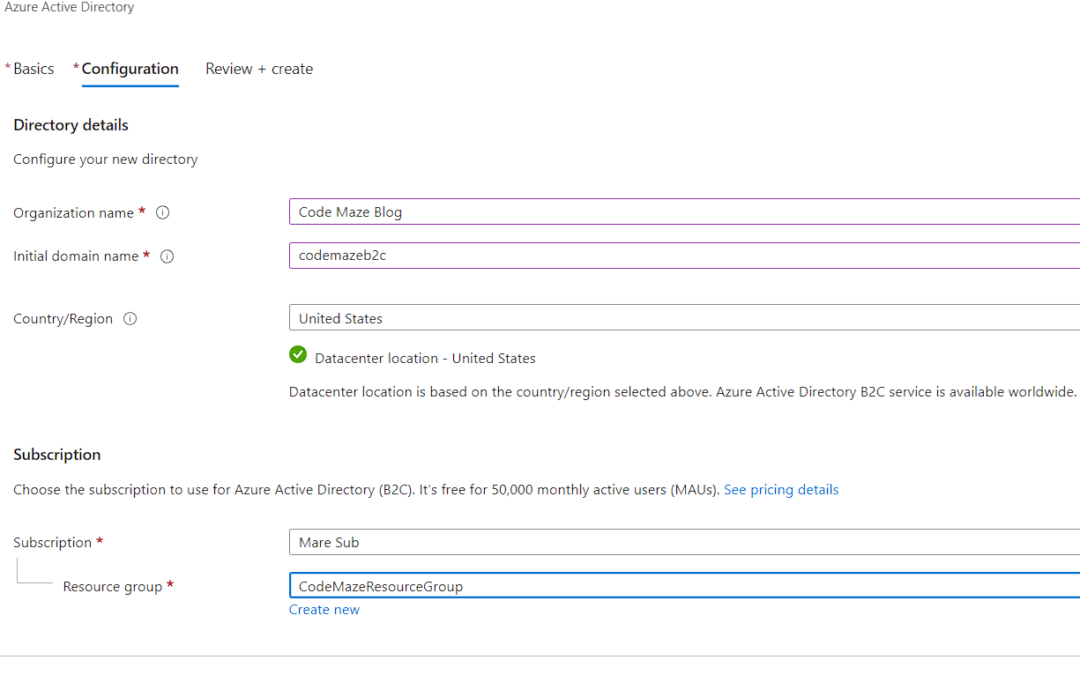Viewport: 1080px width, 675px height.
Task: Click the Organization name info icon
Action: 163,213
